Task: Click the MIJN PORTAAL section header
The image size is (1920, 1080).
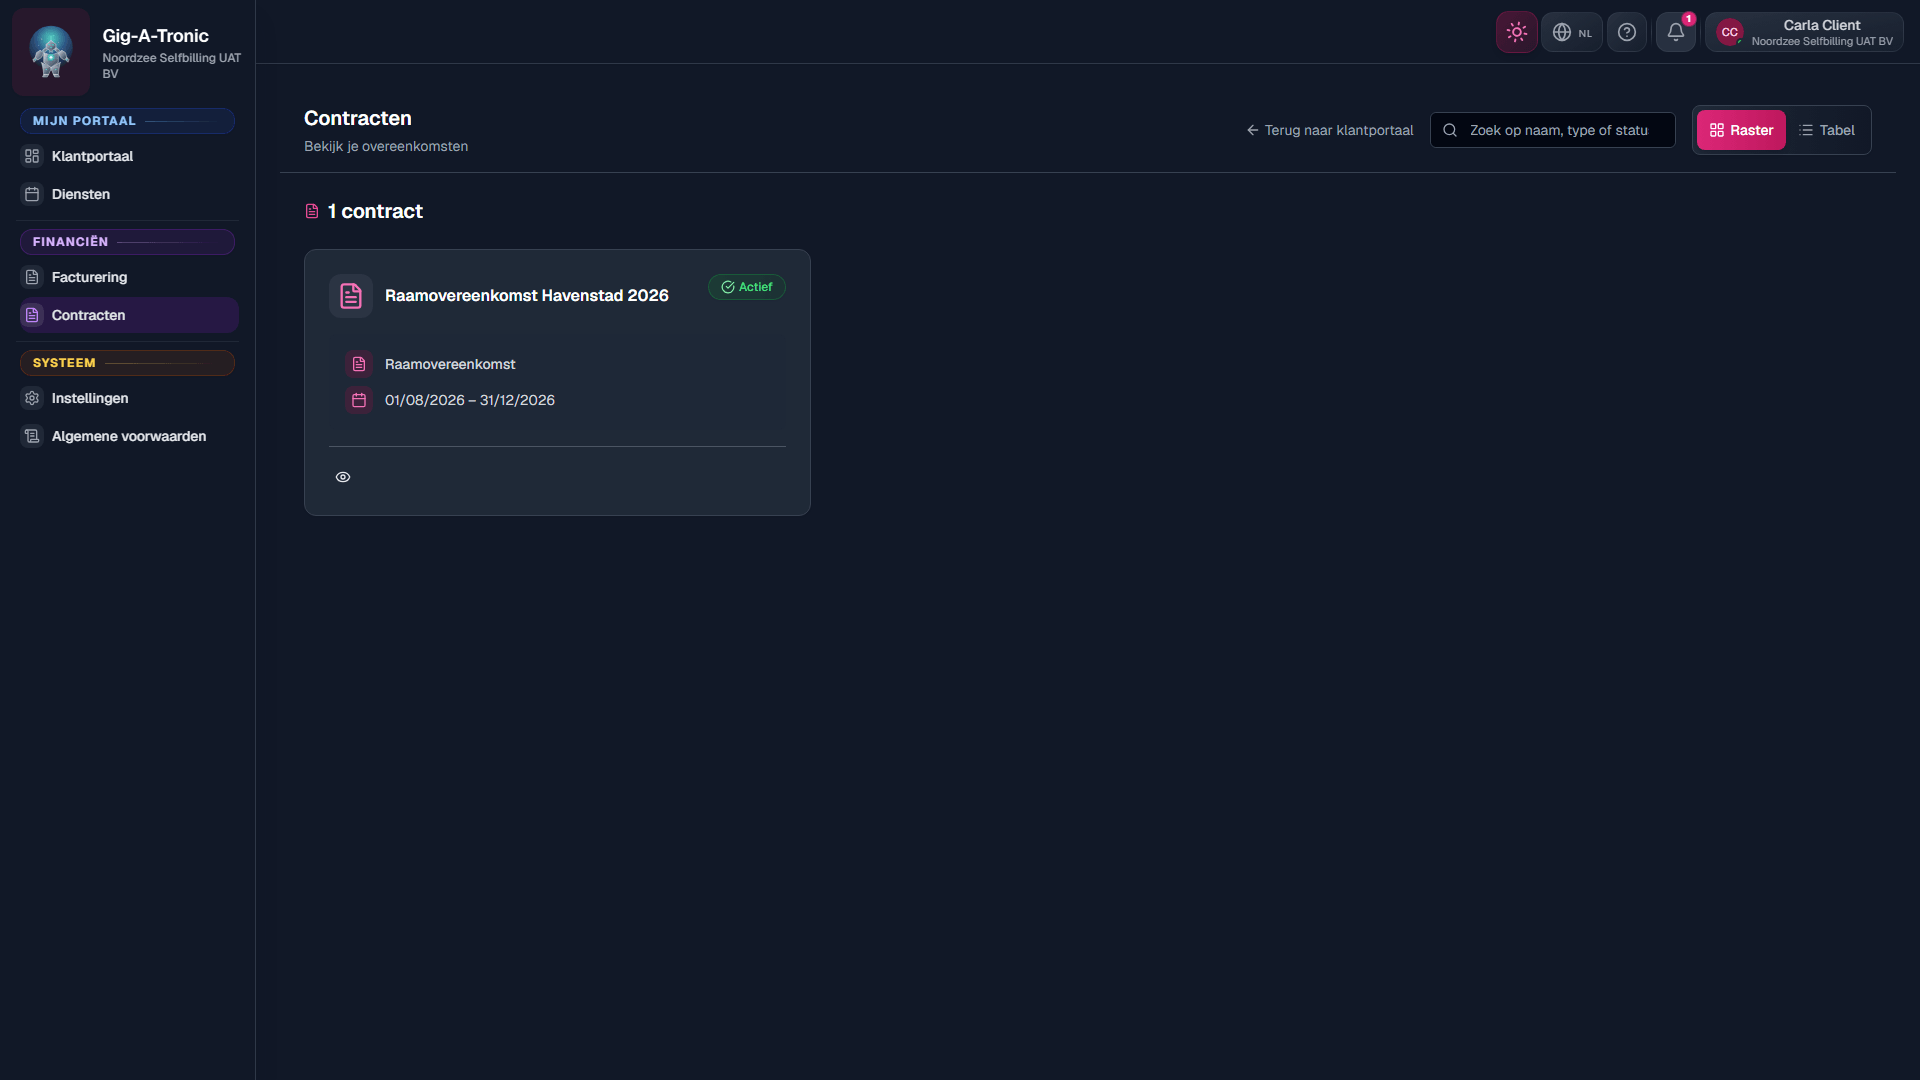Action: [127, 121]
